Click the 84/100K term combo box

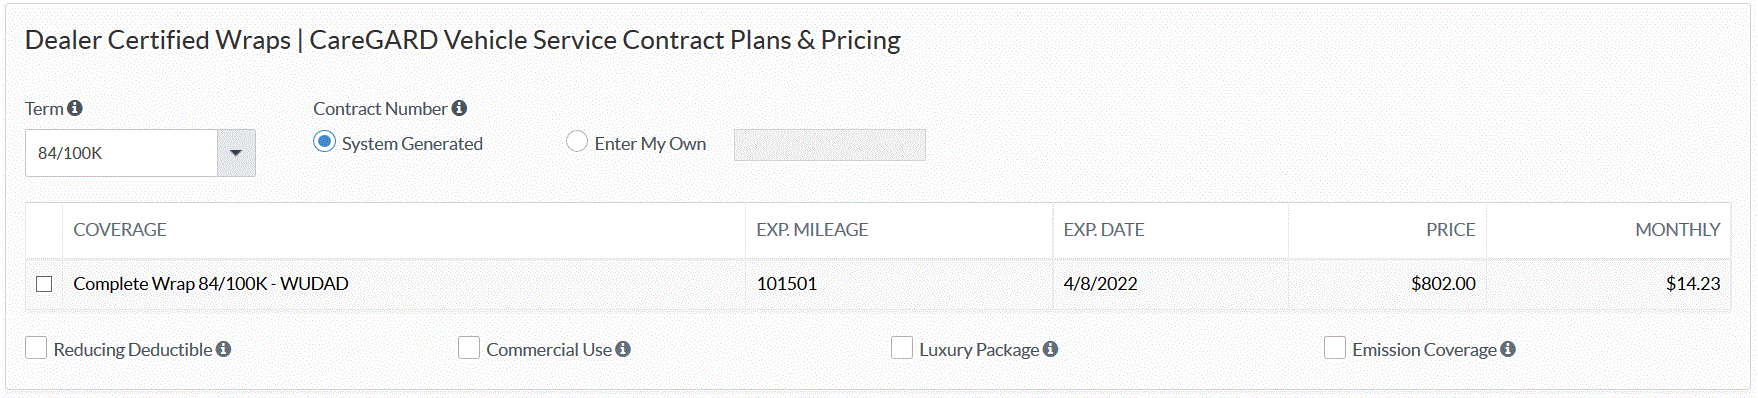tap(140, 153)
